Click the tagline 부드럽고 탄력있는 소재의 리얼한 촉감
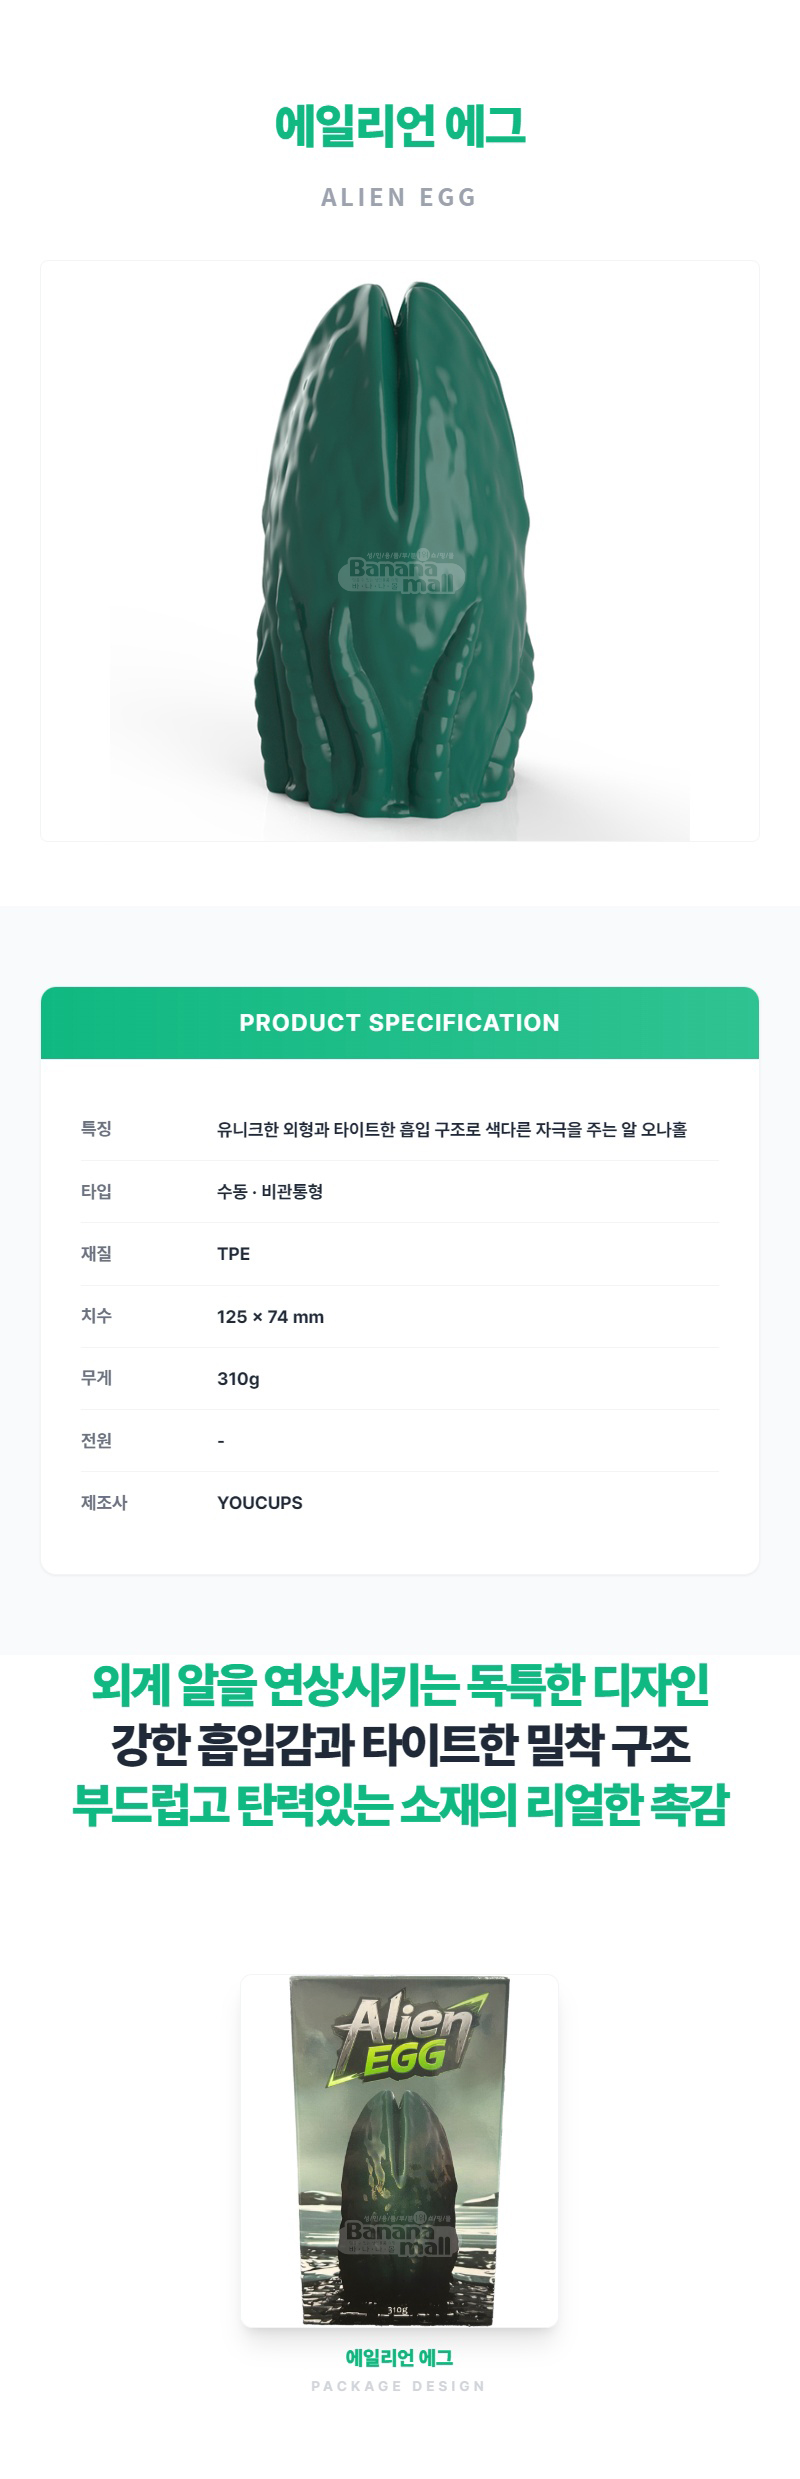The width and height of the screenshot is (800, 2479). click(400, 1805)
